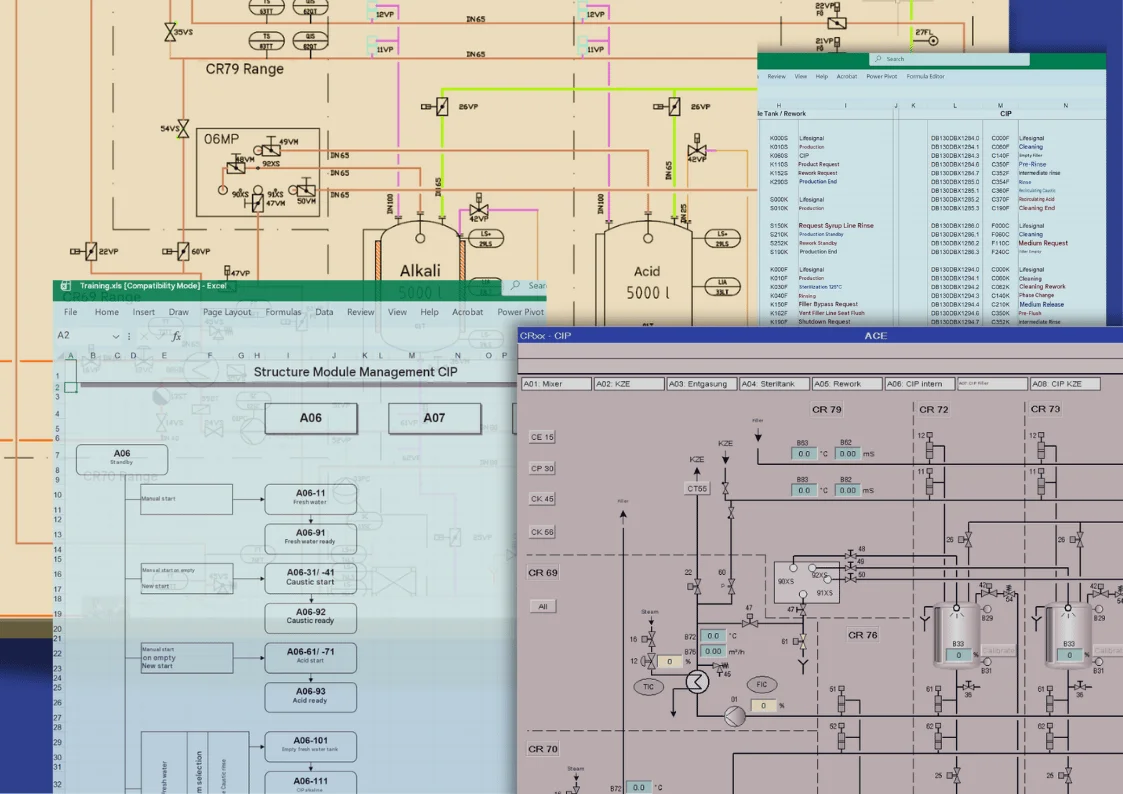The width and height of the screenshot is (1123, 794).
Task: Click the 60VP valve in the P&ID drawing
Action: point(175,251)
